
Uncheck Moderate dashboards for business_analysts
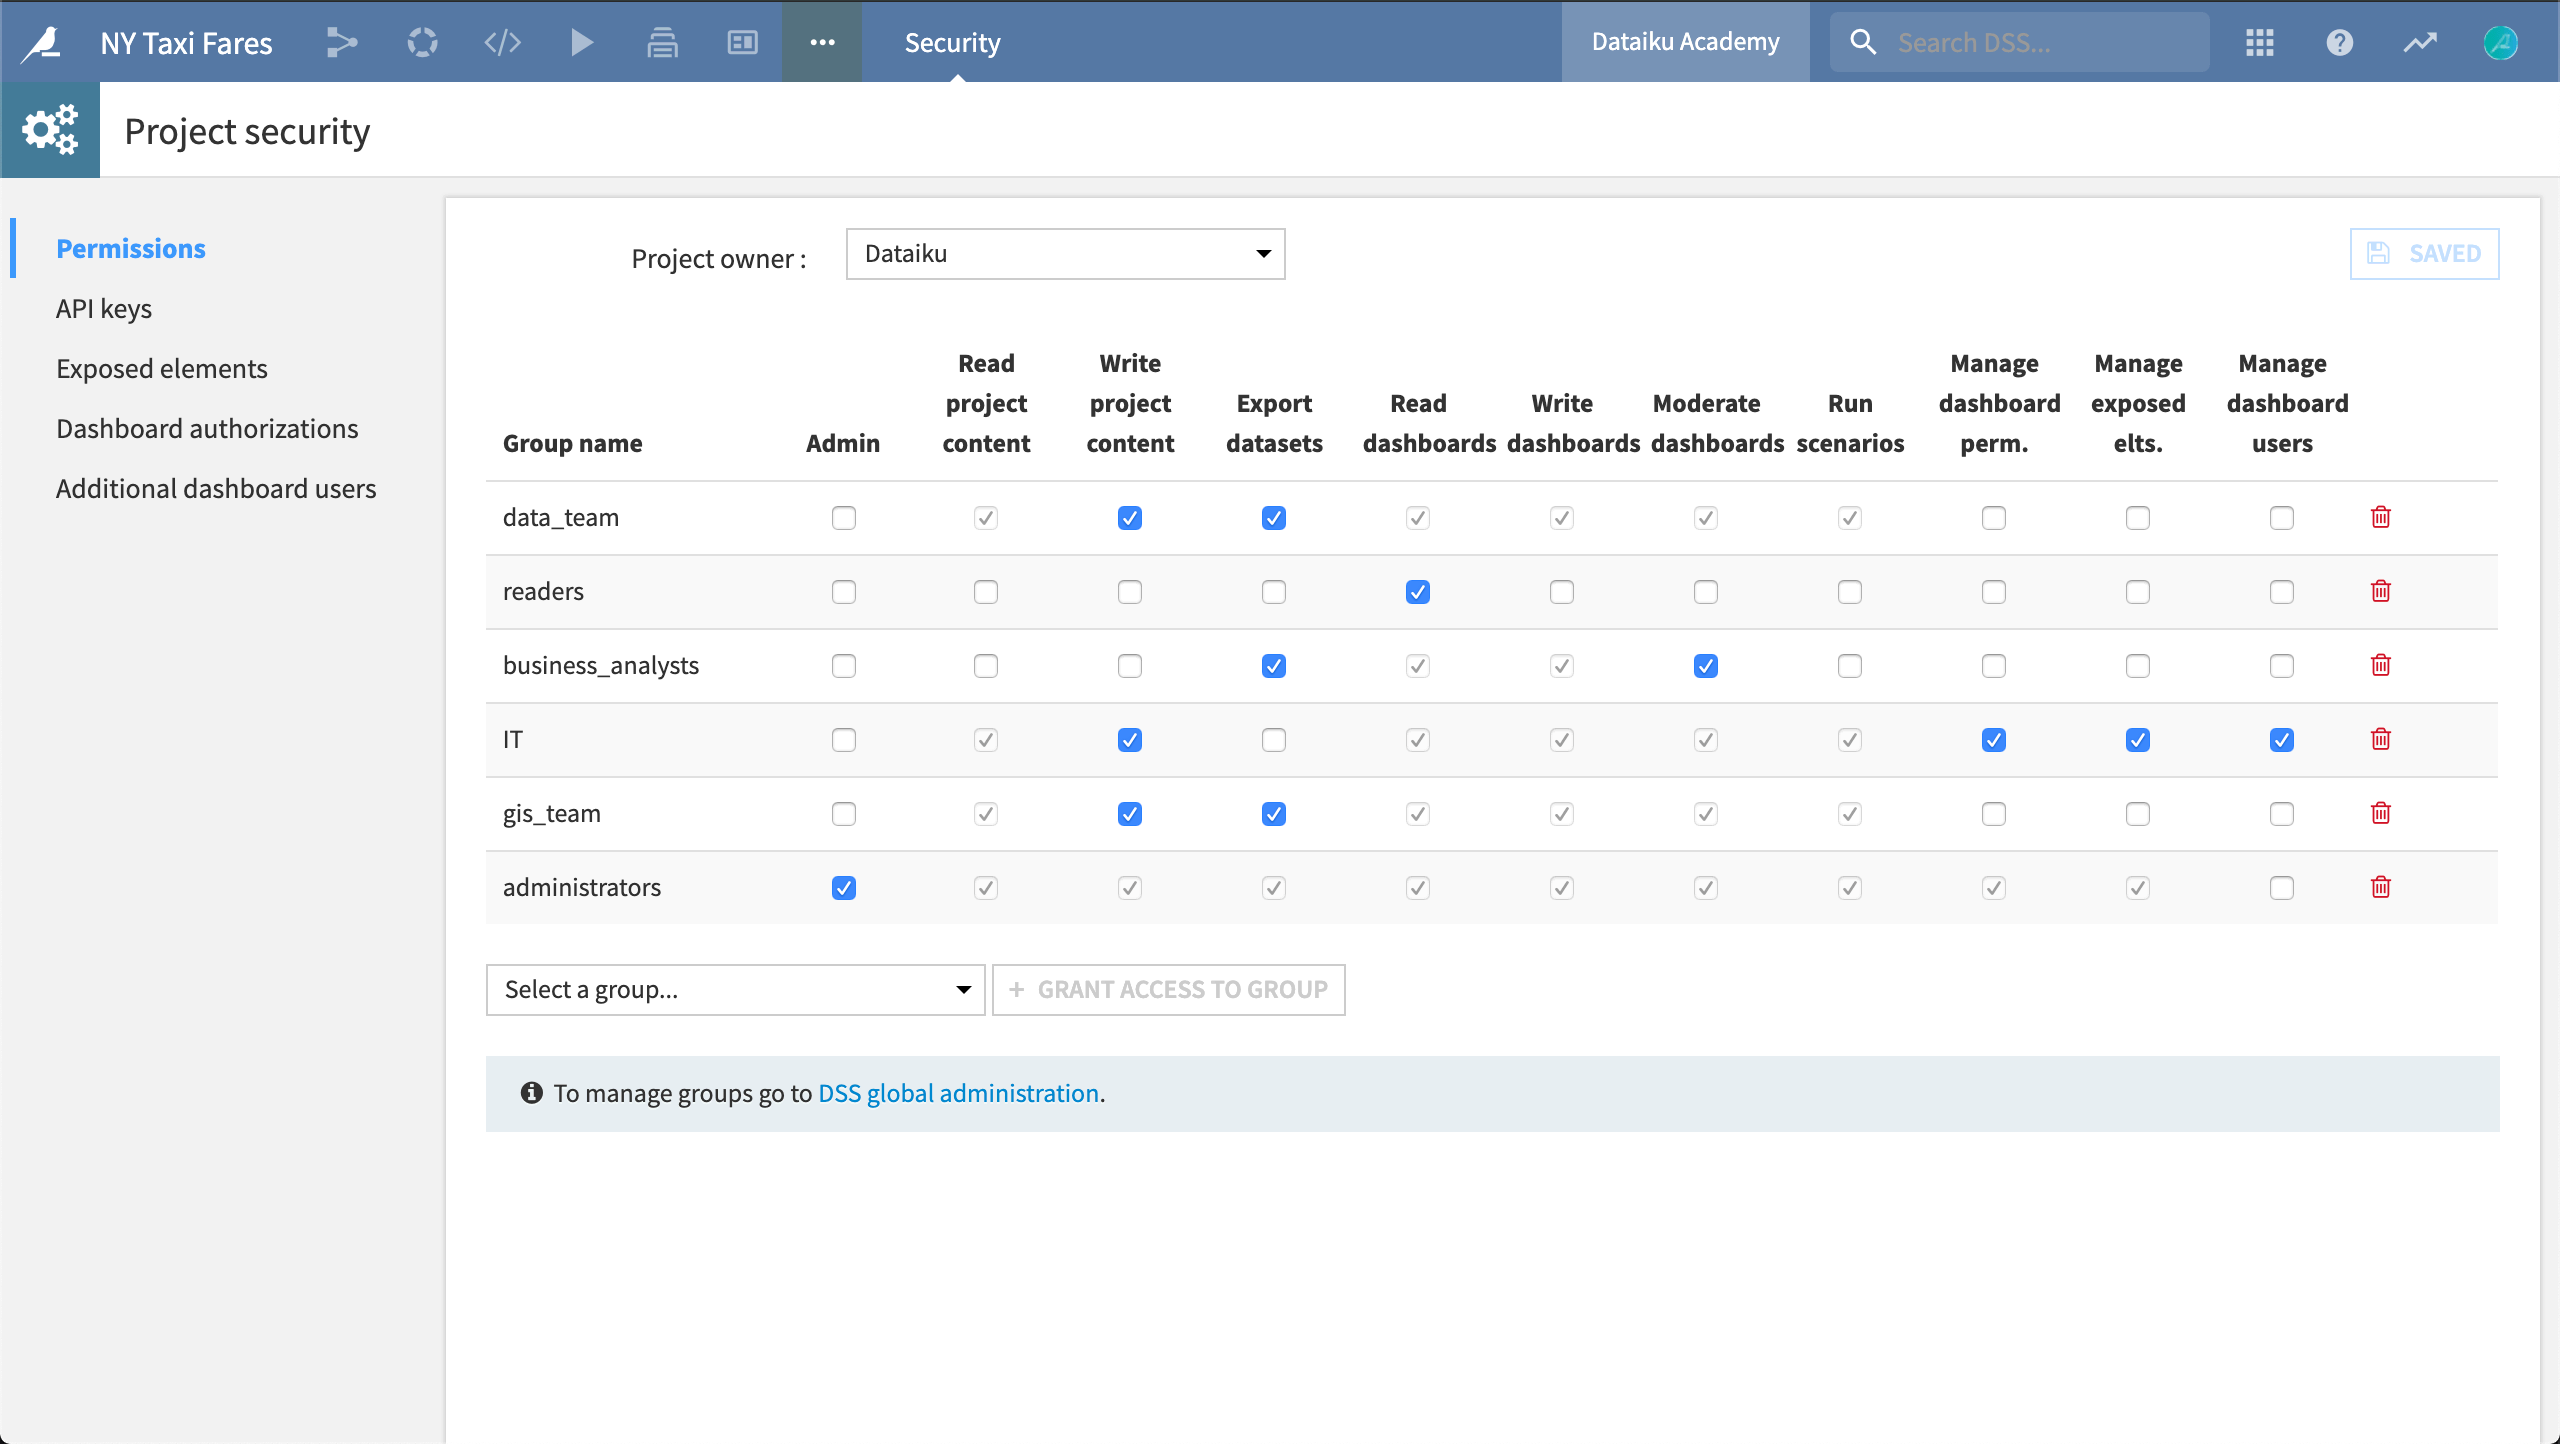[x=1706, y=666]
